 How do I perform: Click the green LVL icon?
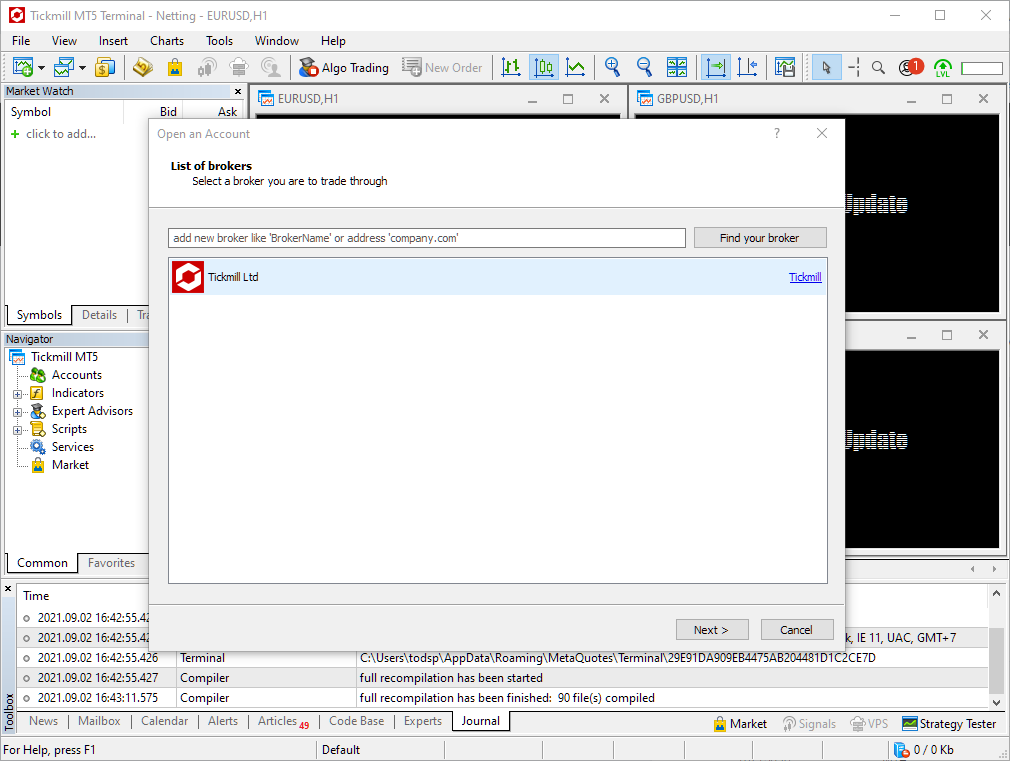[x=943, y=68]
